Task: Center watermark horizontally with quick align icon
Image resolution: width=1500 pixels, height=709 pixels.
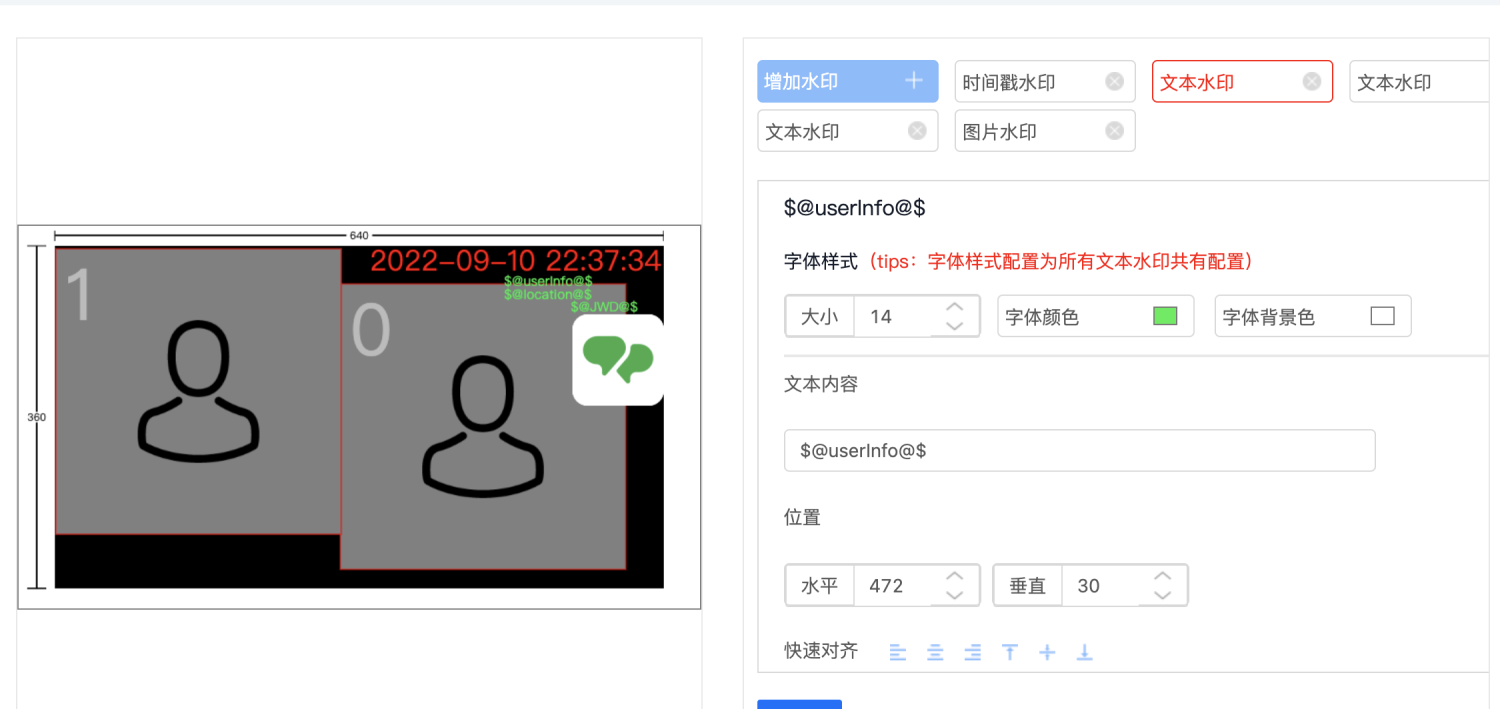Action: (x=935, y=653)
